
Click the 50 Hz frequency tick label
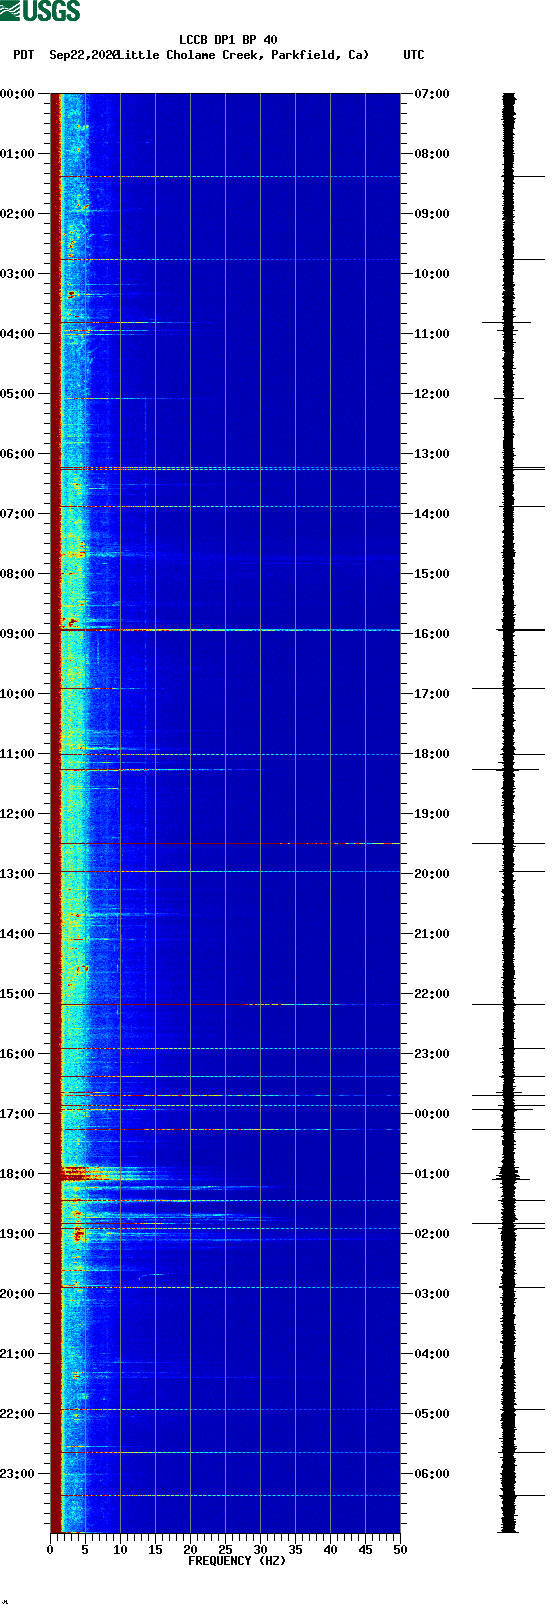point(400,1550)
